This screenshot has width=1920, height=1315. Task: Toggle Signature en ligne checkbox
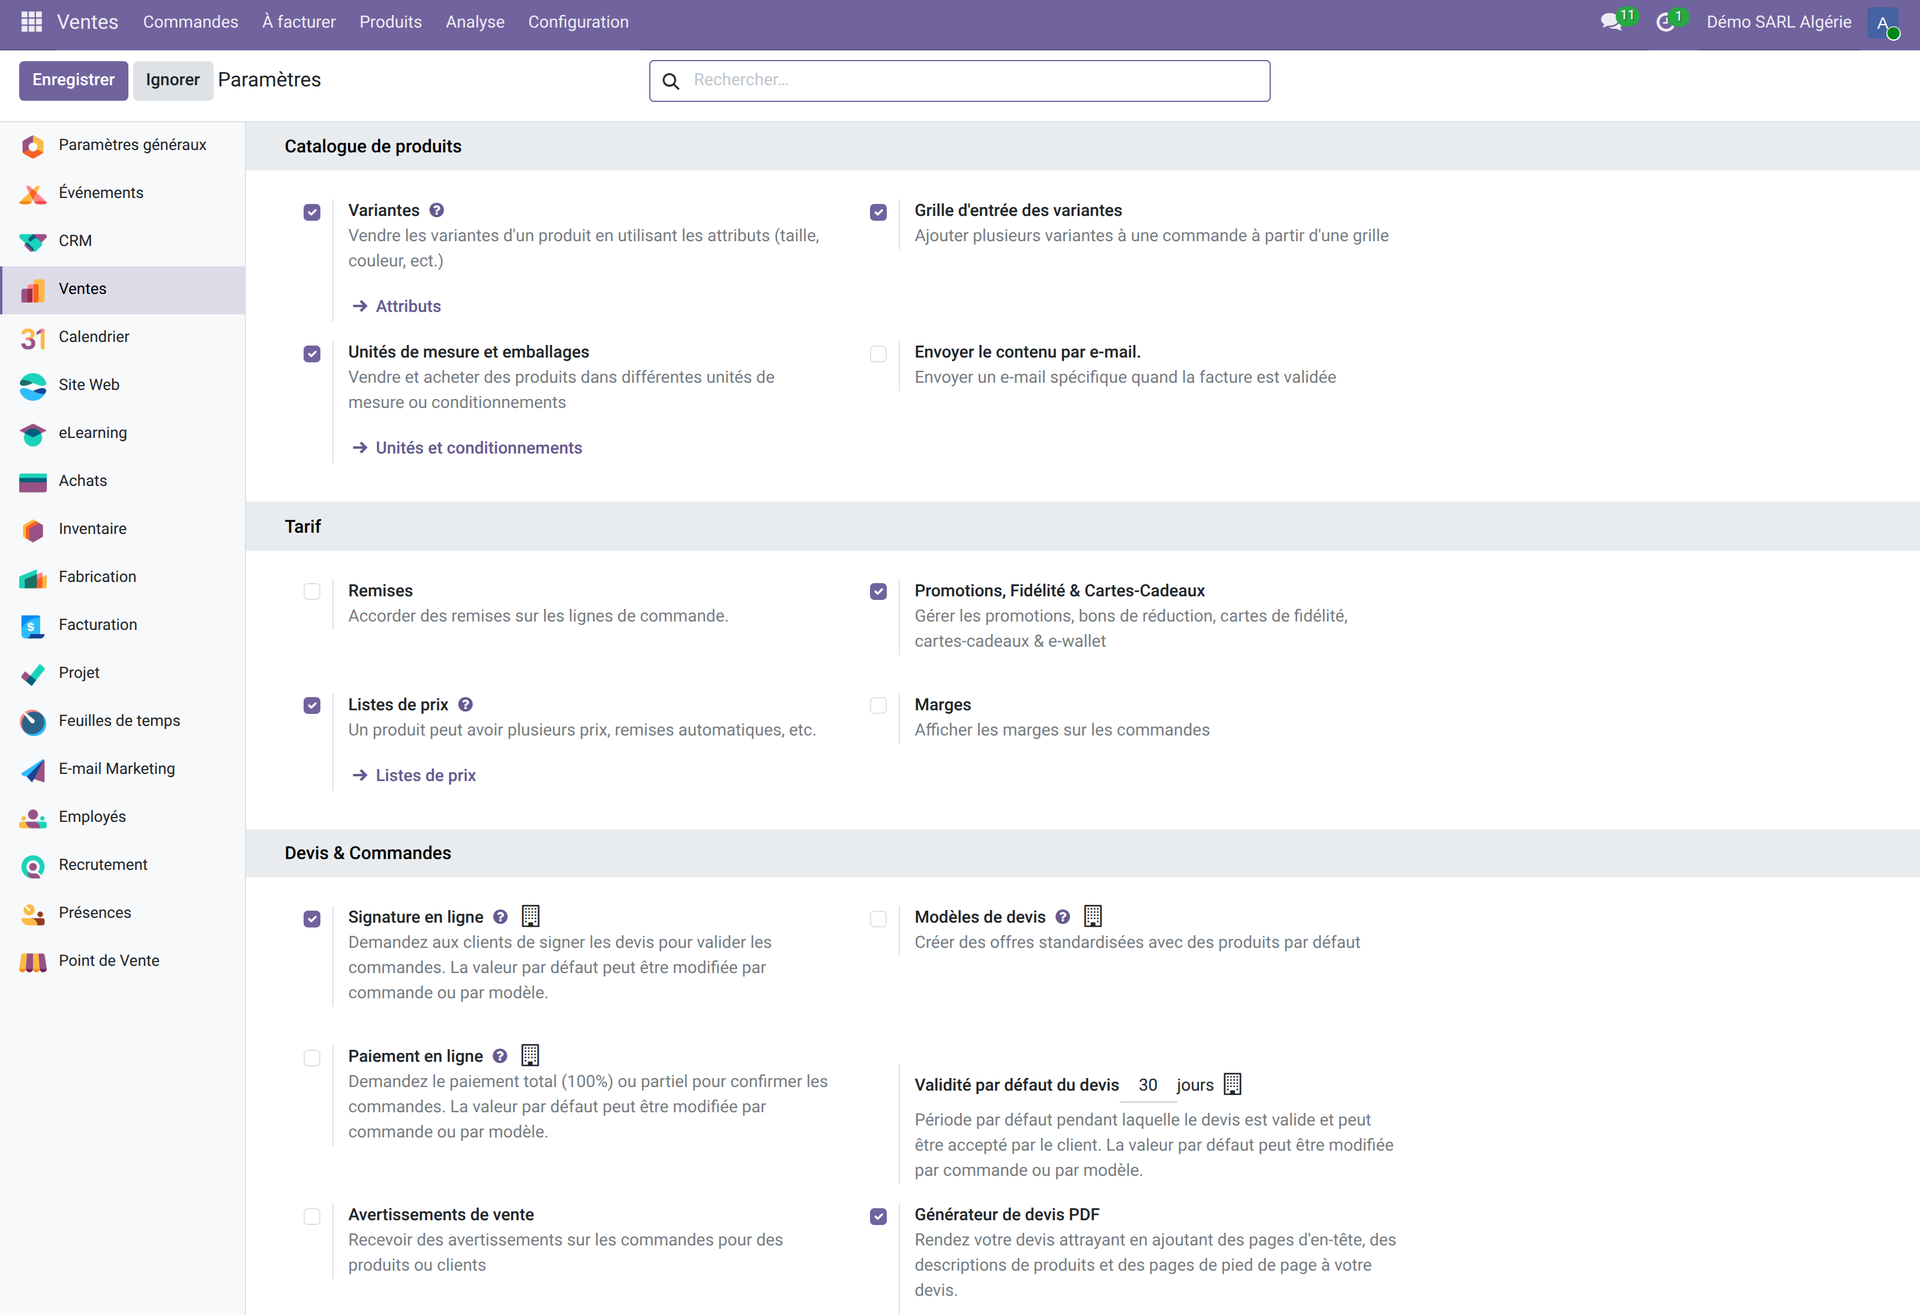pyautogui.click(x=312, y=919)
